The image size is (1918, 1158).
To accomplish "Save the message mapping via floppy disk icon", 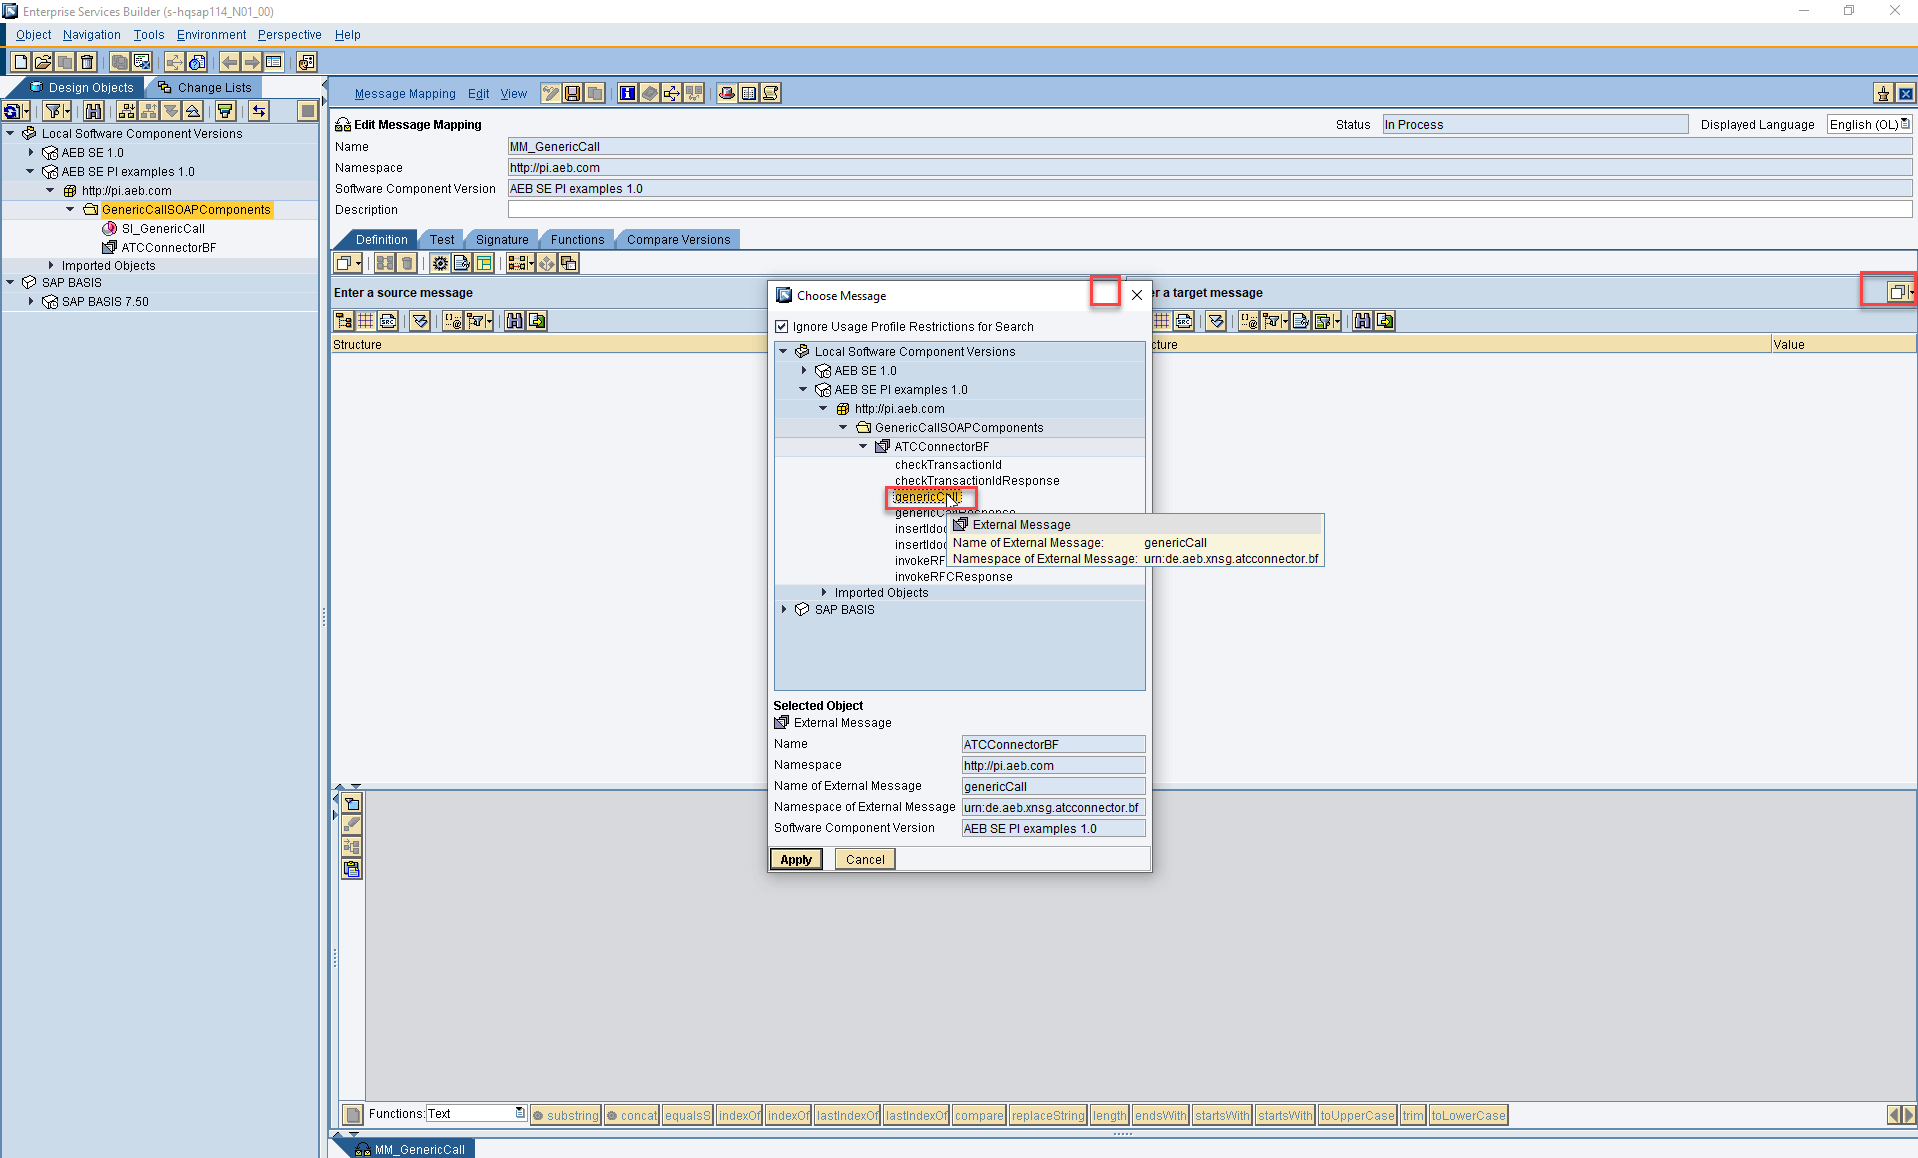I will click(572, 93).
